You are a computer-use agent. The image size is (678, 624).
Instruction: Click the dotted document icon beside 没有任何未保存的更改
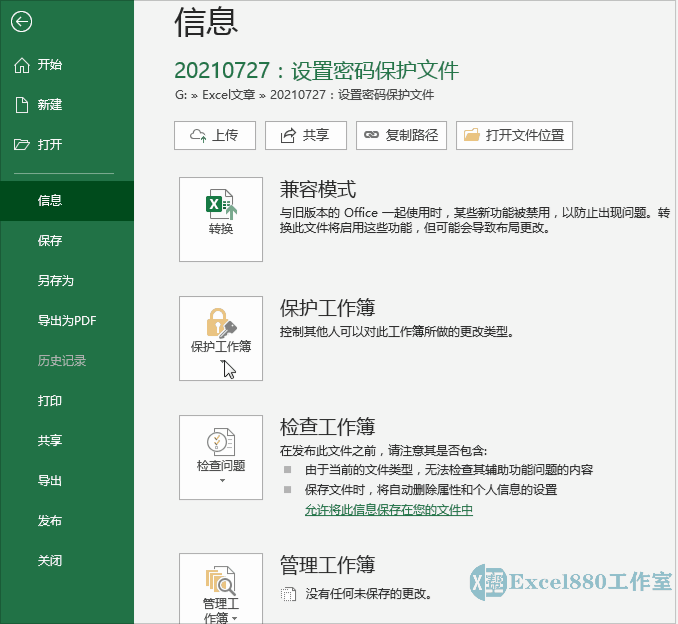point(288,594)
